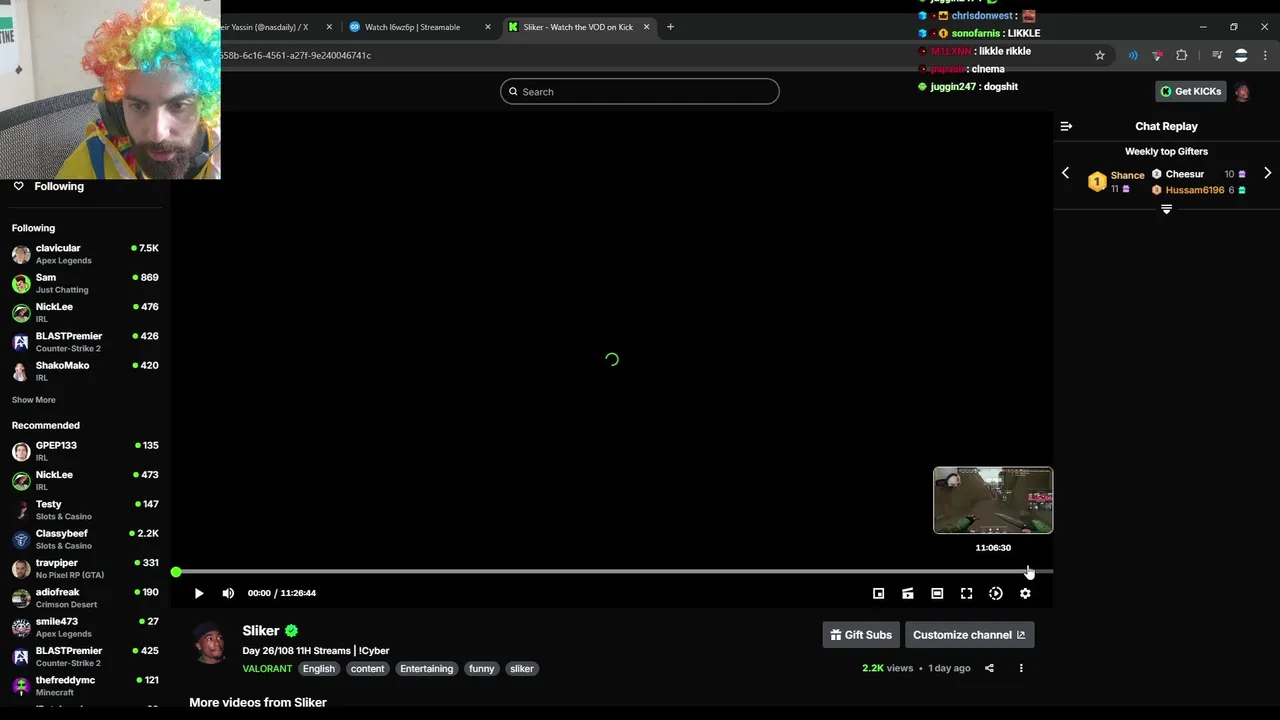
Task: Click the browser address bar URL
Action: (x=296, y=55)
